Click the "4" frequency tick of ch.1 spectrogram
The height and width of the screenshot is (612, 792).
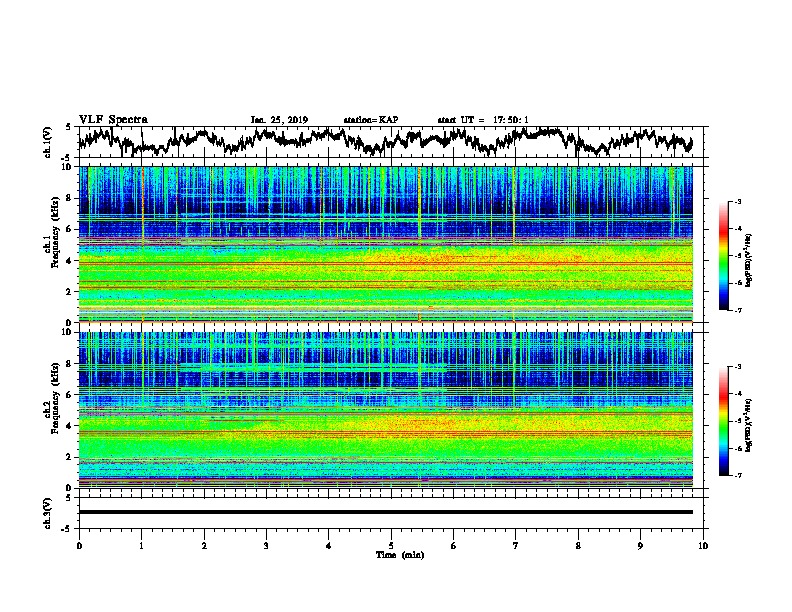coord(69,261)
